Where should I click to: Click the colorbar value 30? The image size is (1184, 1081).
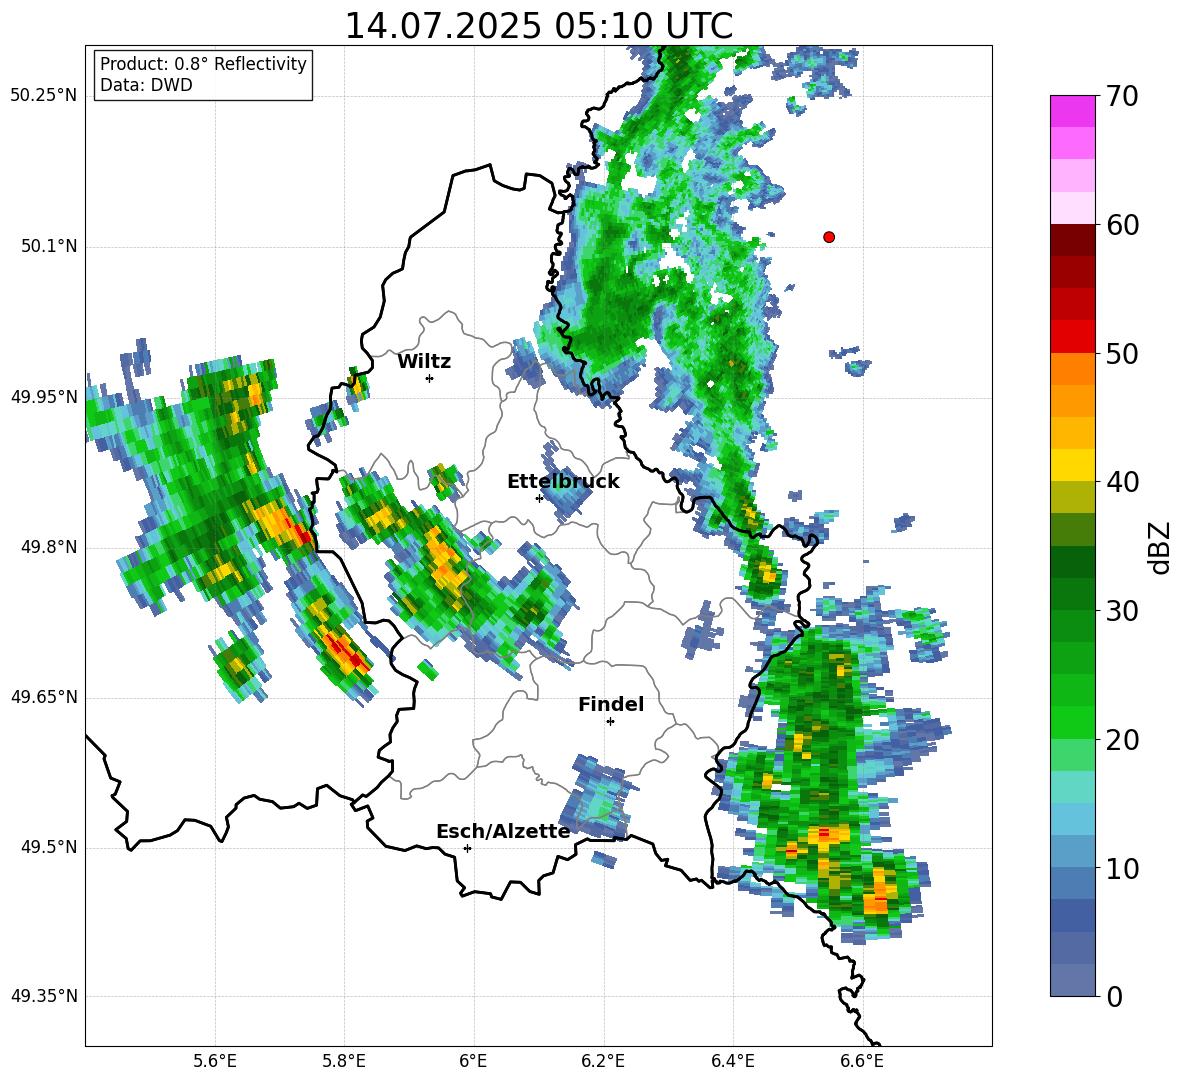1122,611
